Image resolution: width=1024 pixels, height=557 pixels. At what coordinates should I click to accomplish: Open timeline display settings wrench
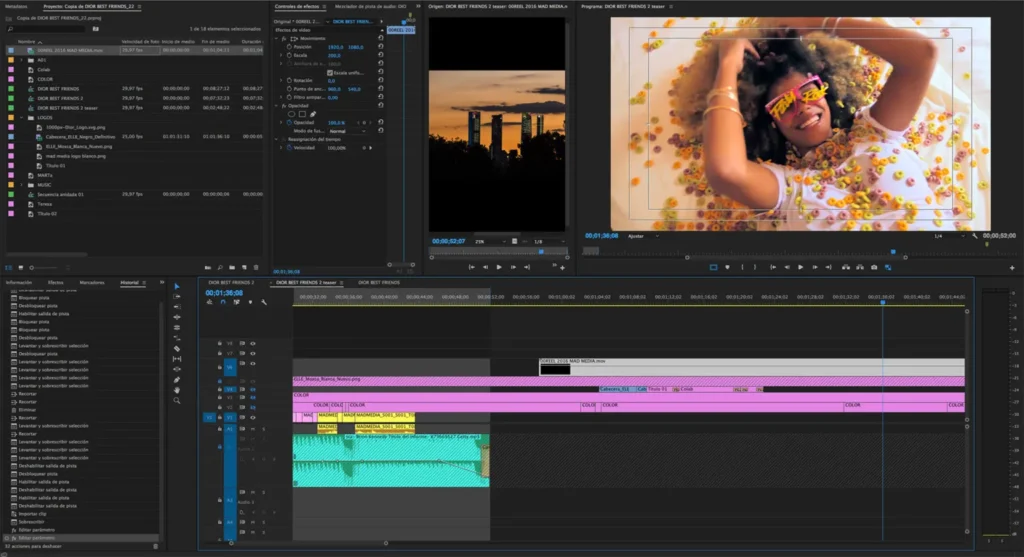[x=264, y=302]
